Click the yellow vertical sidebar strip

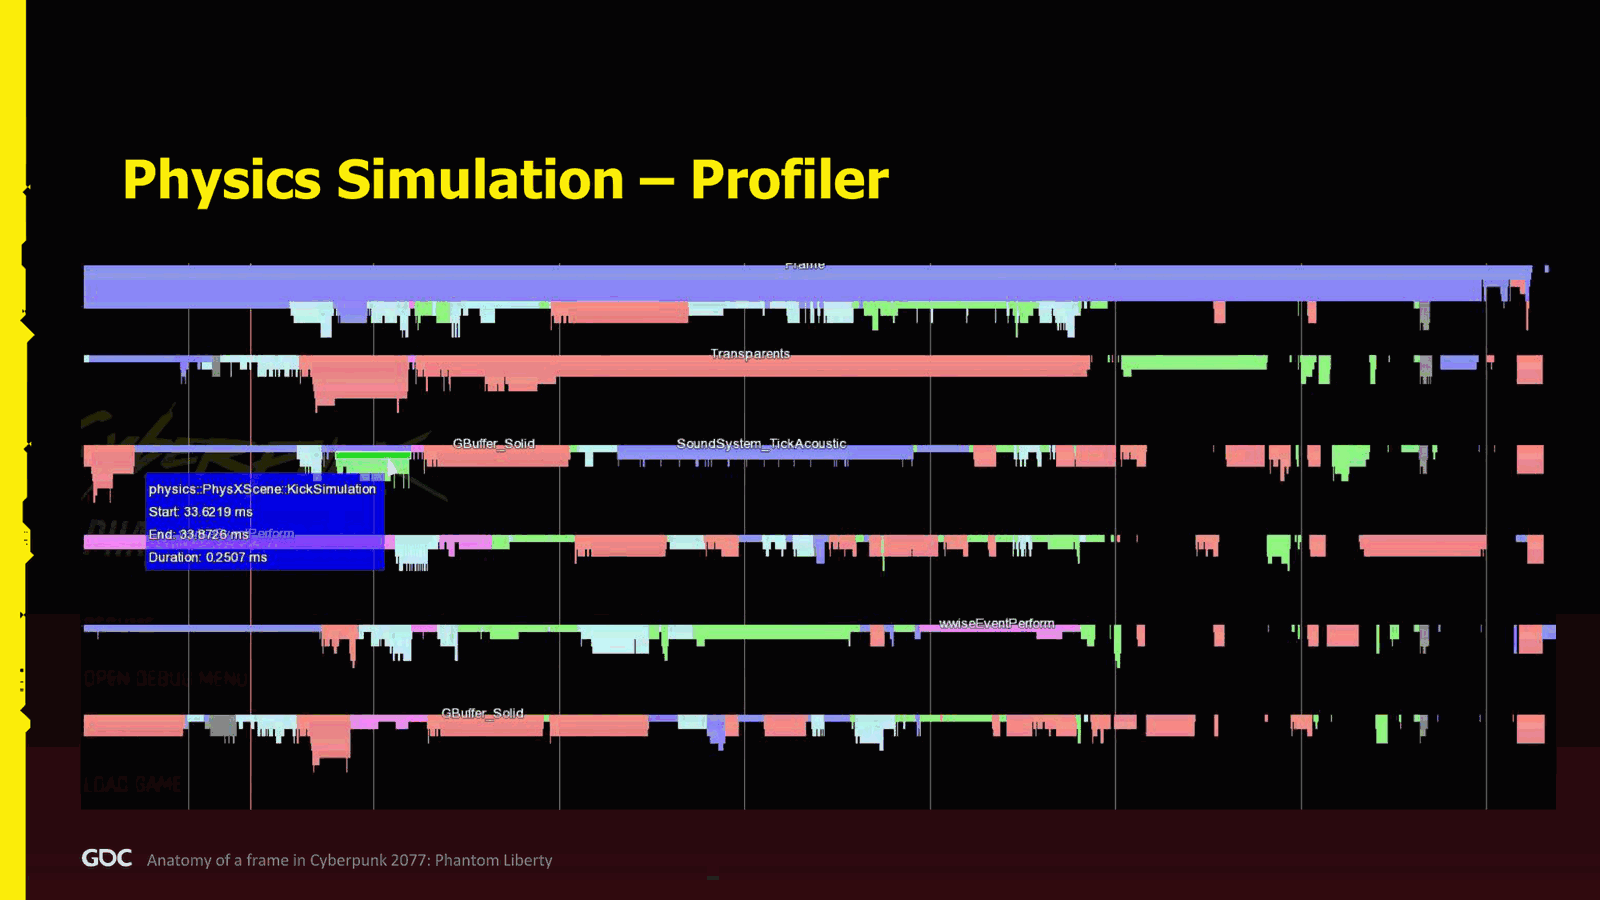(x=12, y=450)
